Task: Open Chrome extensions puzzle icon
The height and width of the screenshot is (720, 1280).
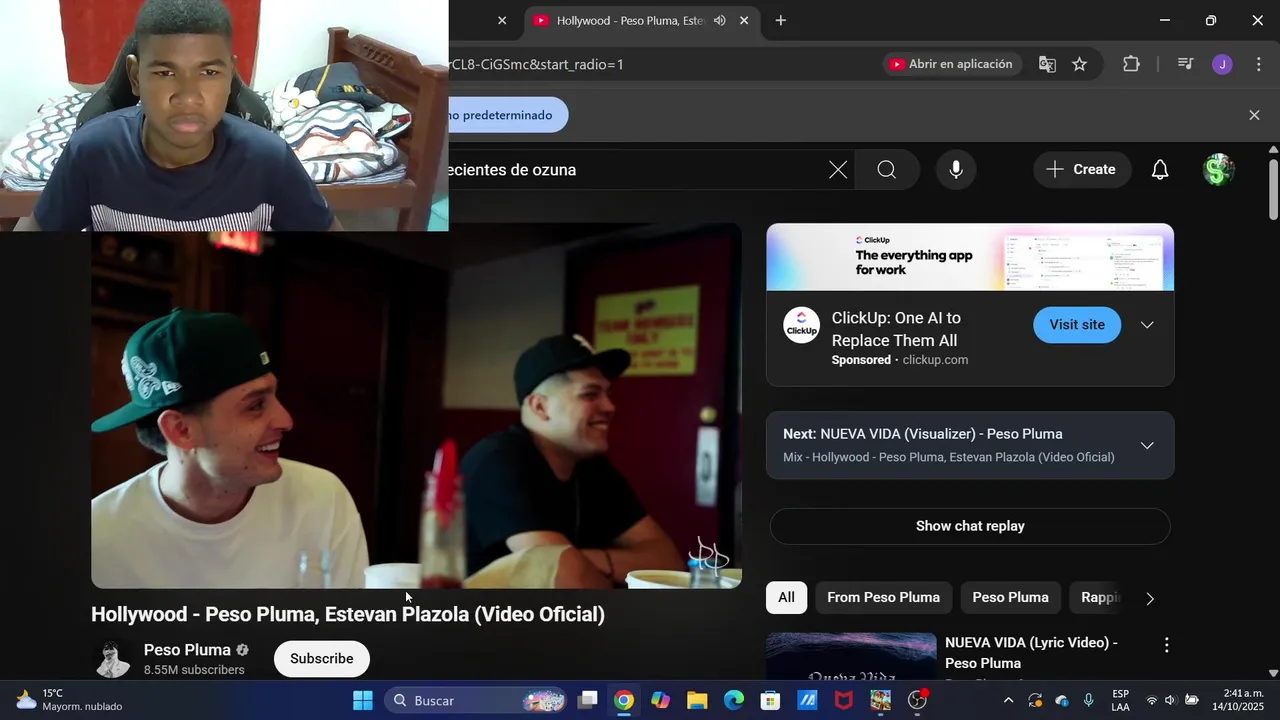Action: tap(1131, 64)
